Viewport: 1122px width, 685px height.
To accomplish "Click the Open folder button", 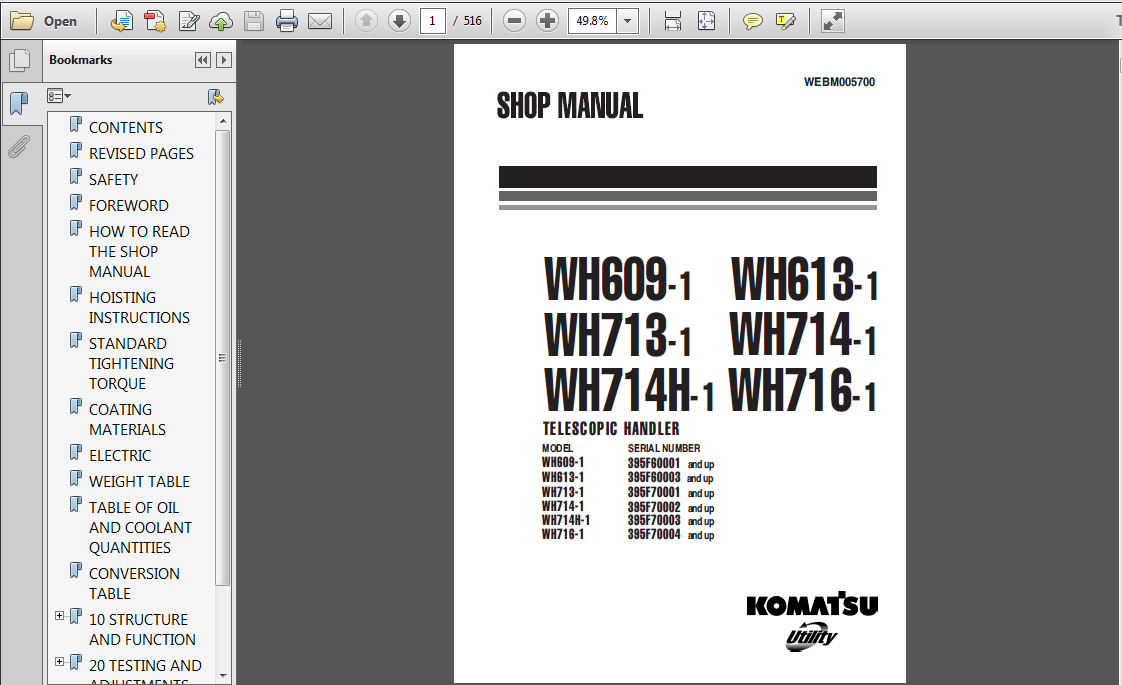I will (x=44, y=21).
